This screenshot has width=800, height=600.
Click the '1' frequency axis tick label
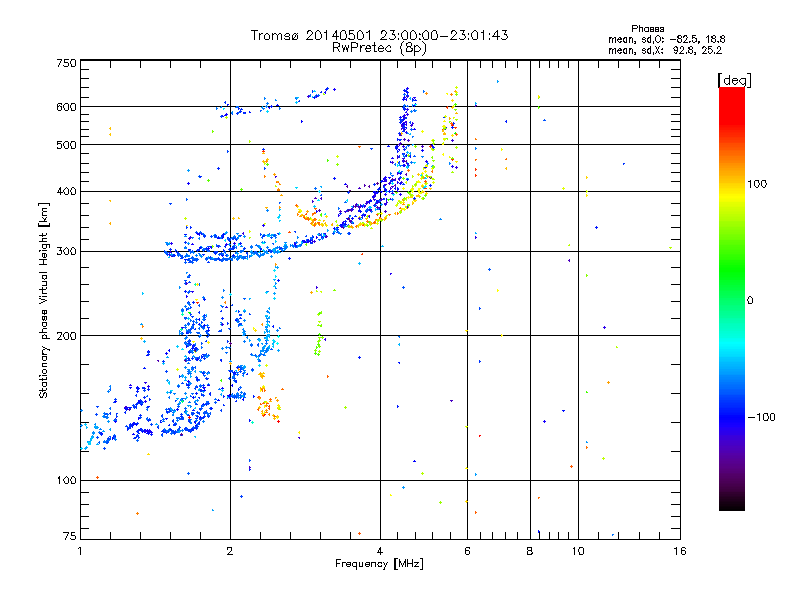[80, 551]
